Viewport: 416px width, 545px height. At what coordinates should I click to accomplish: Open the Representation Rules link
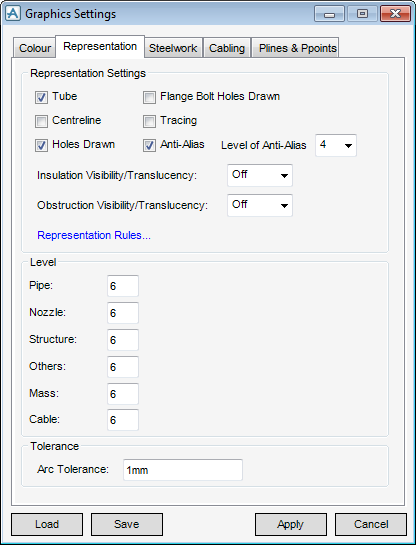(x=94, y=235)
